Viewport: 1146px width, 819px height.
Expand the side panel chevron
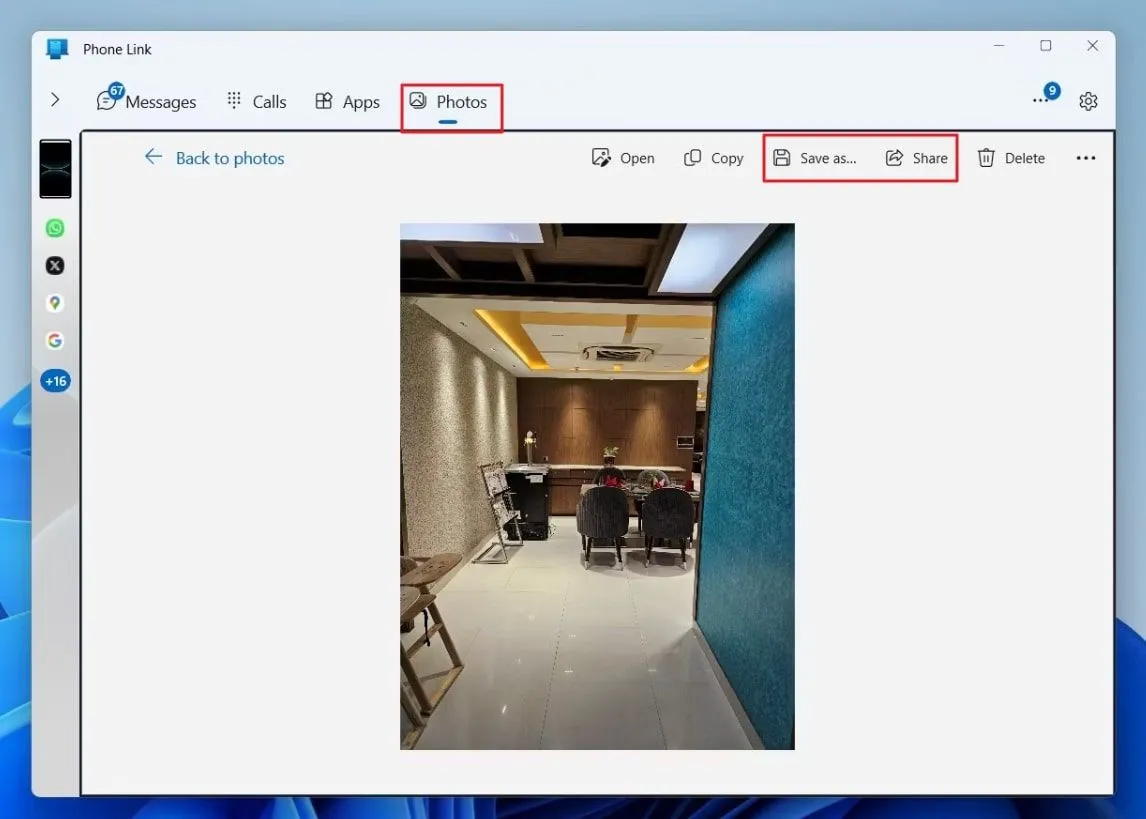tap(55, 99)
